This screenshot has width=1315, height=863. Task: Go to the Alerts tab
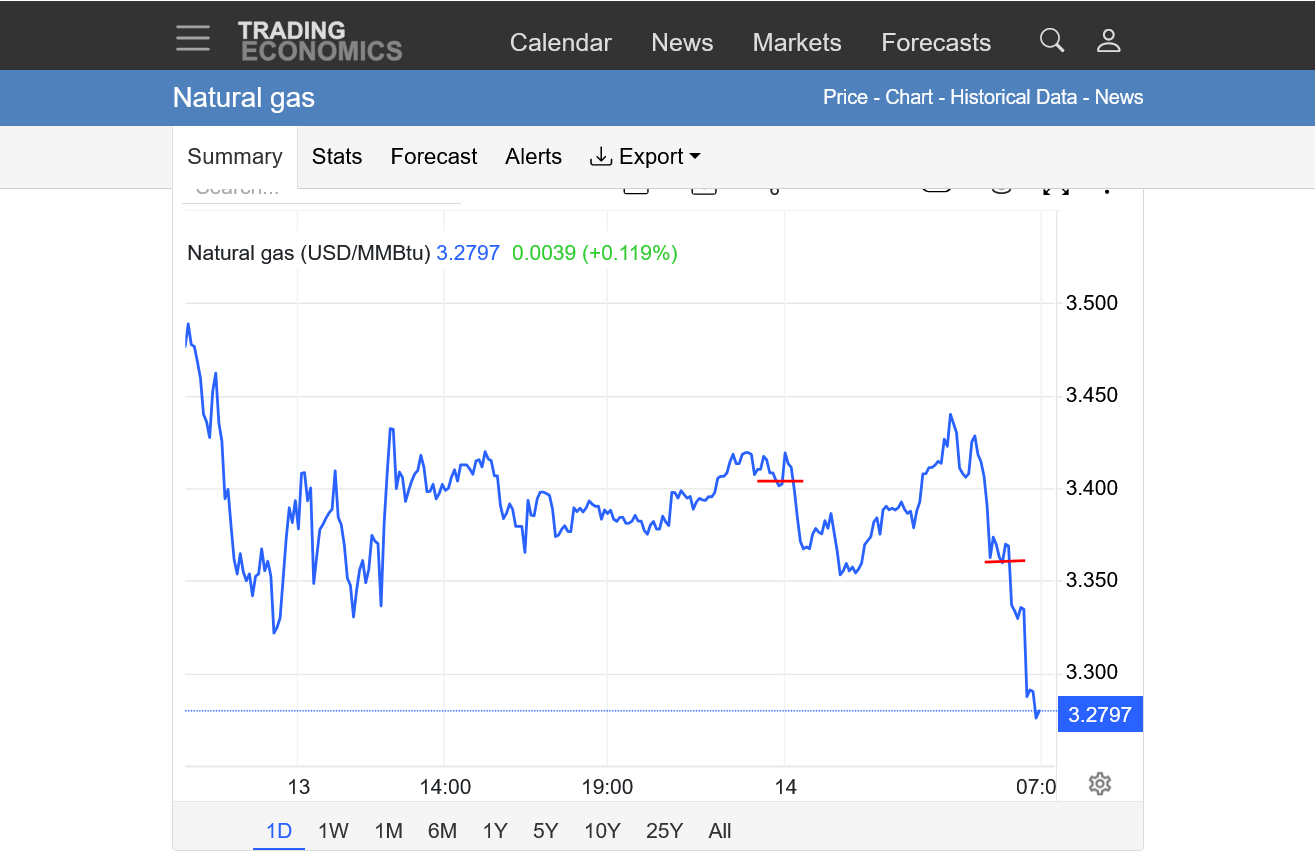pos(533,157)
